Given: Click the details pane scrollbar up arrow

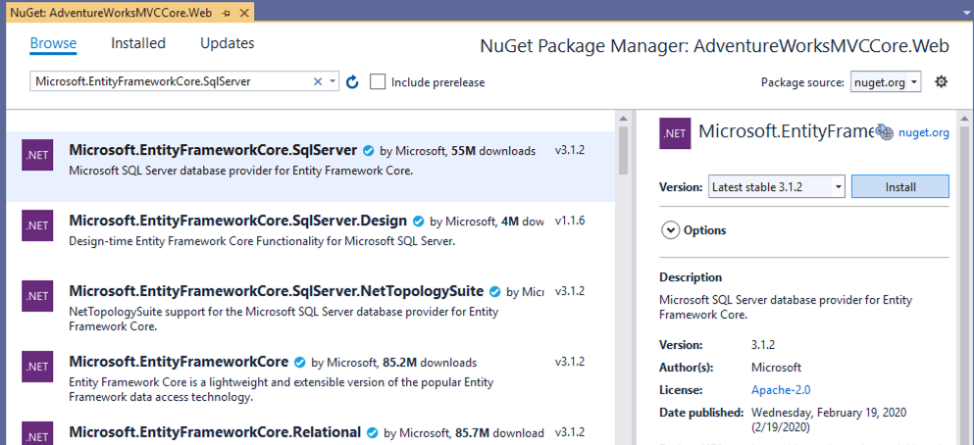Looking at the screenshot, I should (964, 118).
